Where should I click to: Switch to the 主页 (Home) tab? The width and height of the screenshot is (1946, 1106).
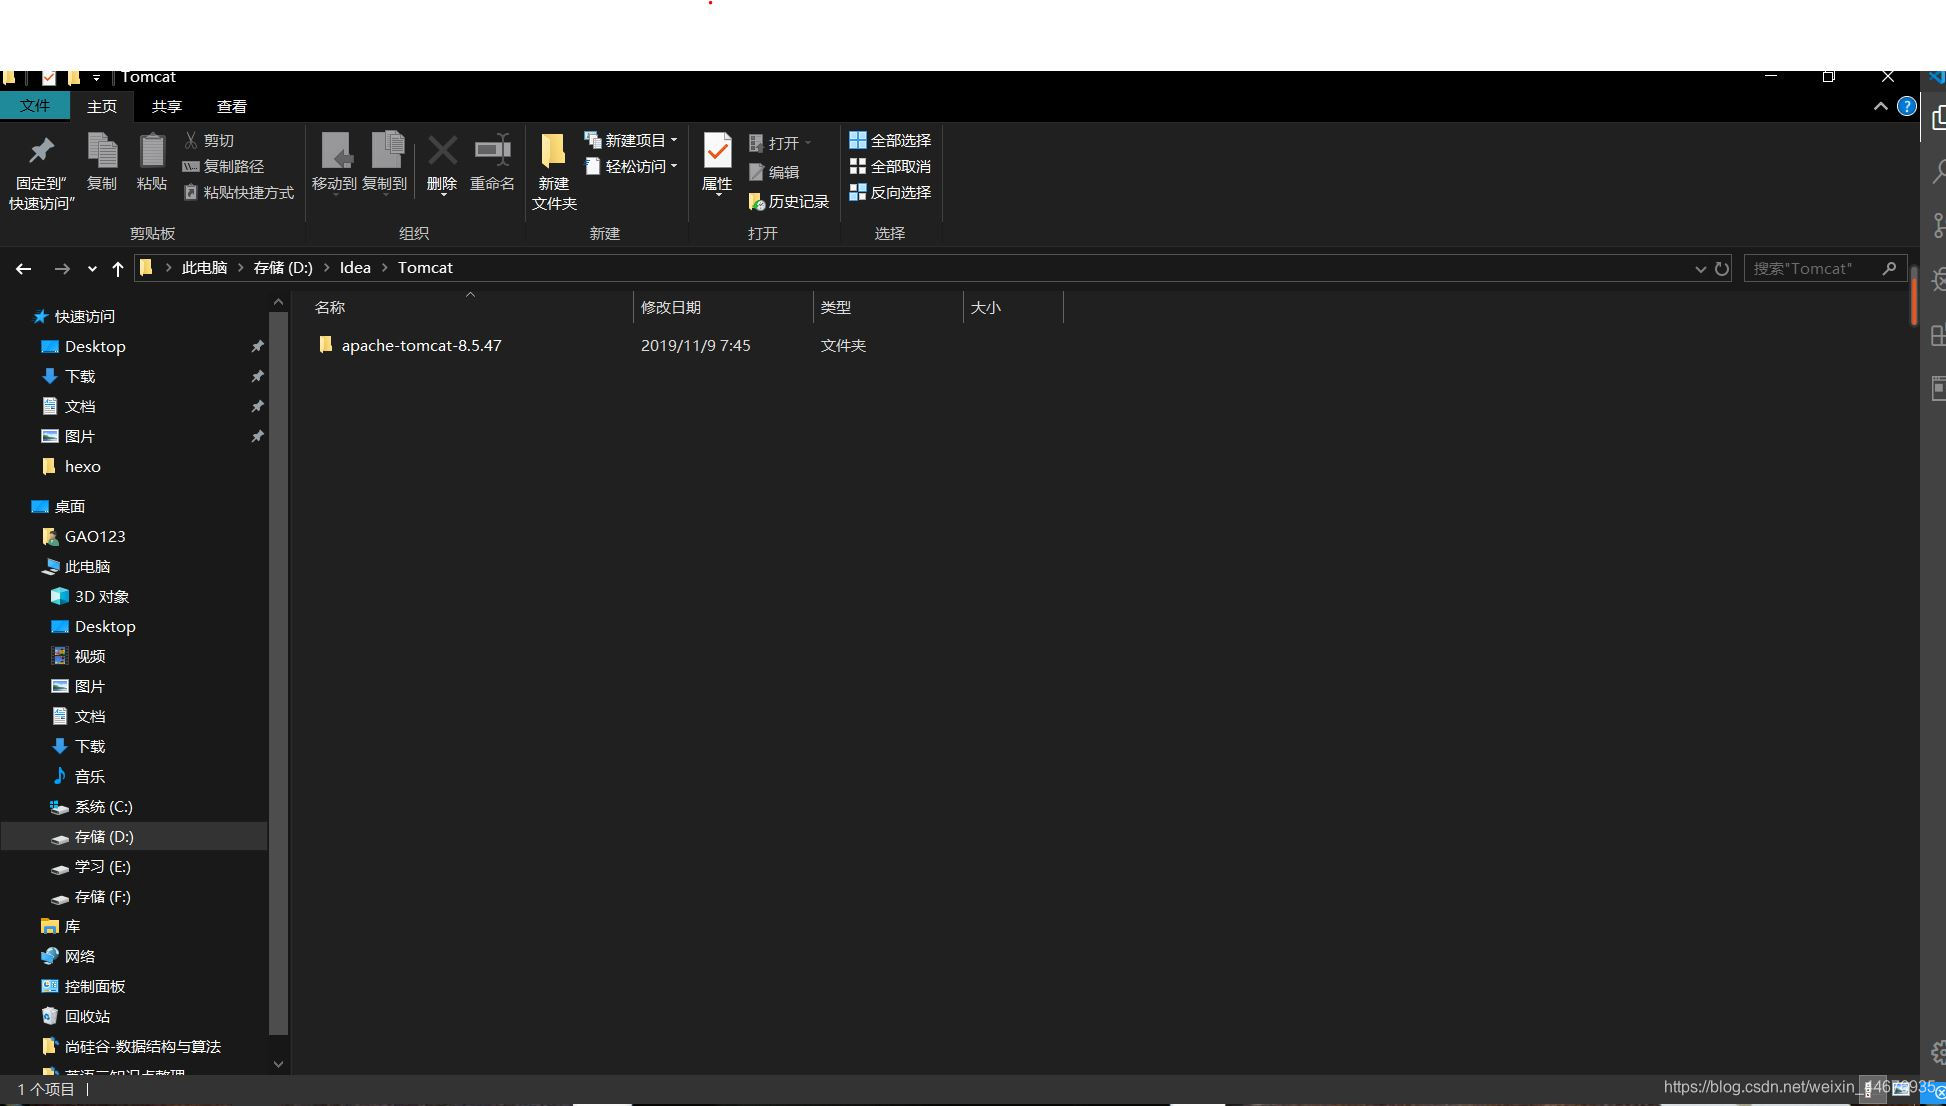click(x=102, y=106)
